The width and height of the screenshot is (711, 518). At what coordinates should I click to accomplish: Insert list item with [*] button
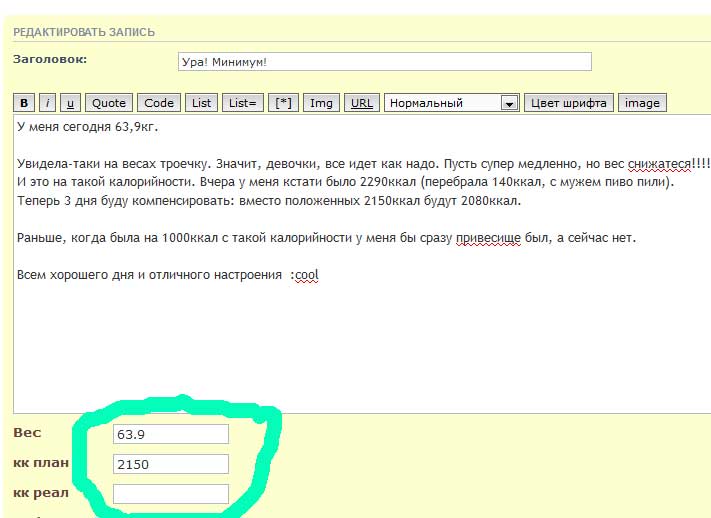point(285,103)
